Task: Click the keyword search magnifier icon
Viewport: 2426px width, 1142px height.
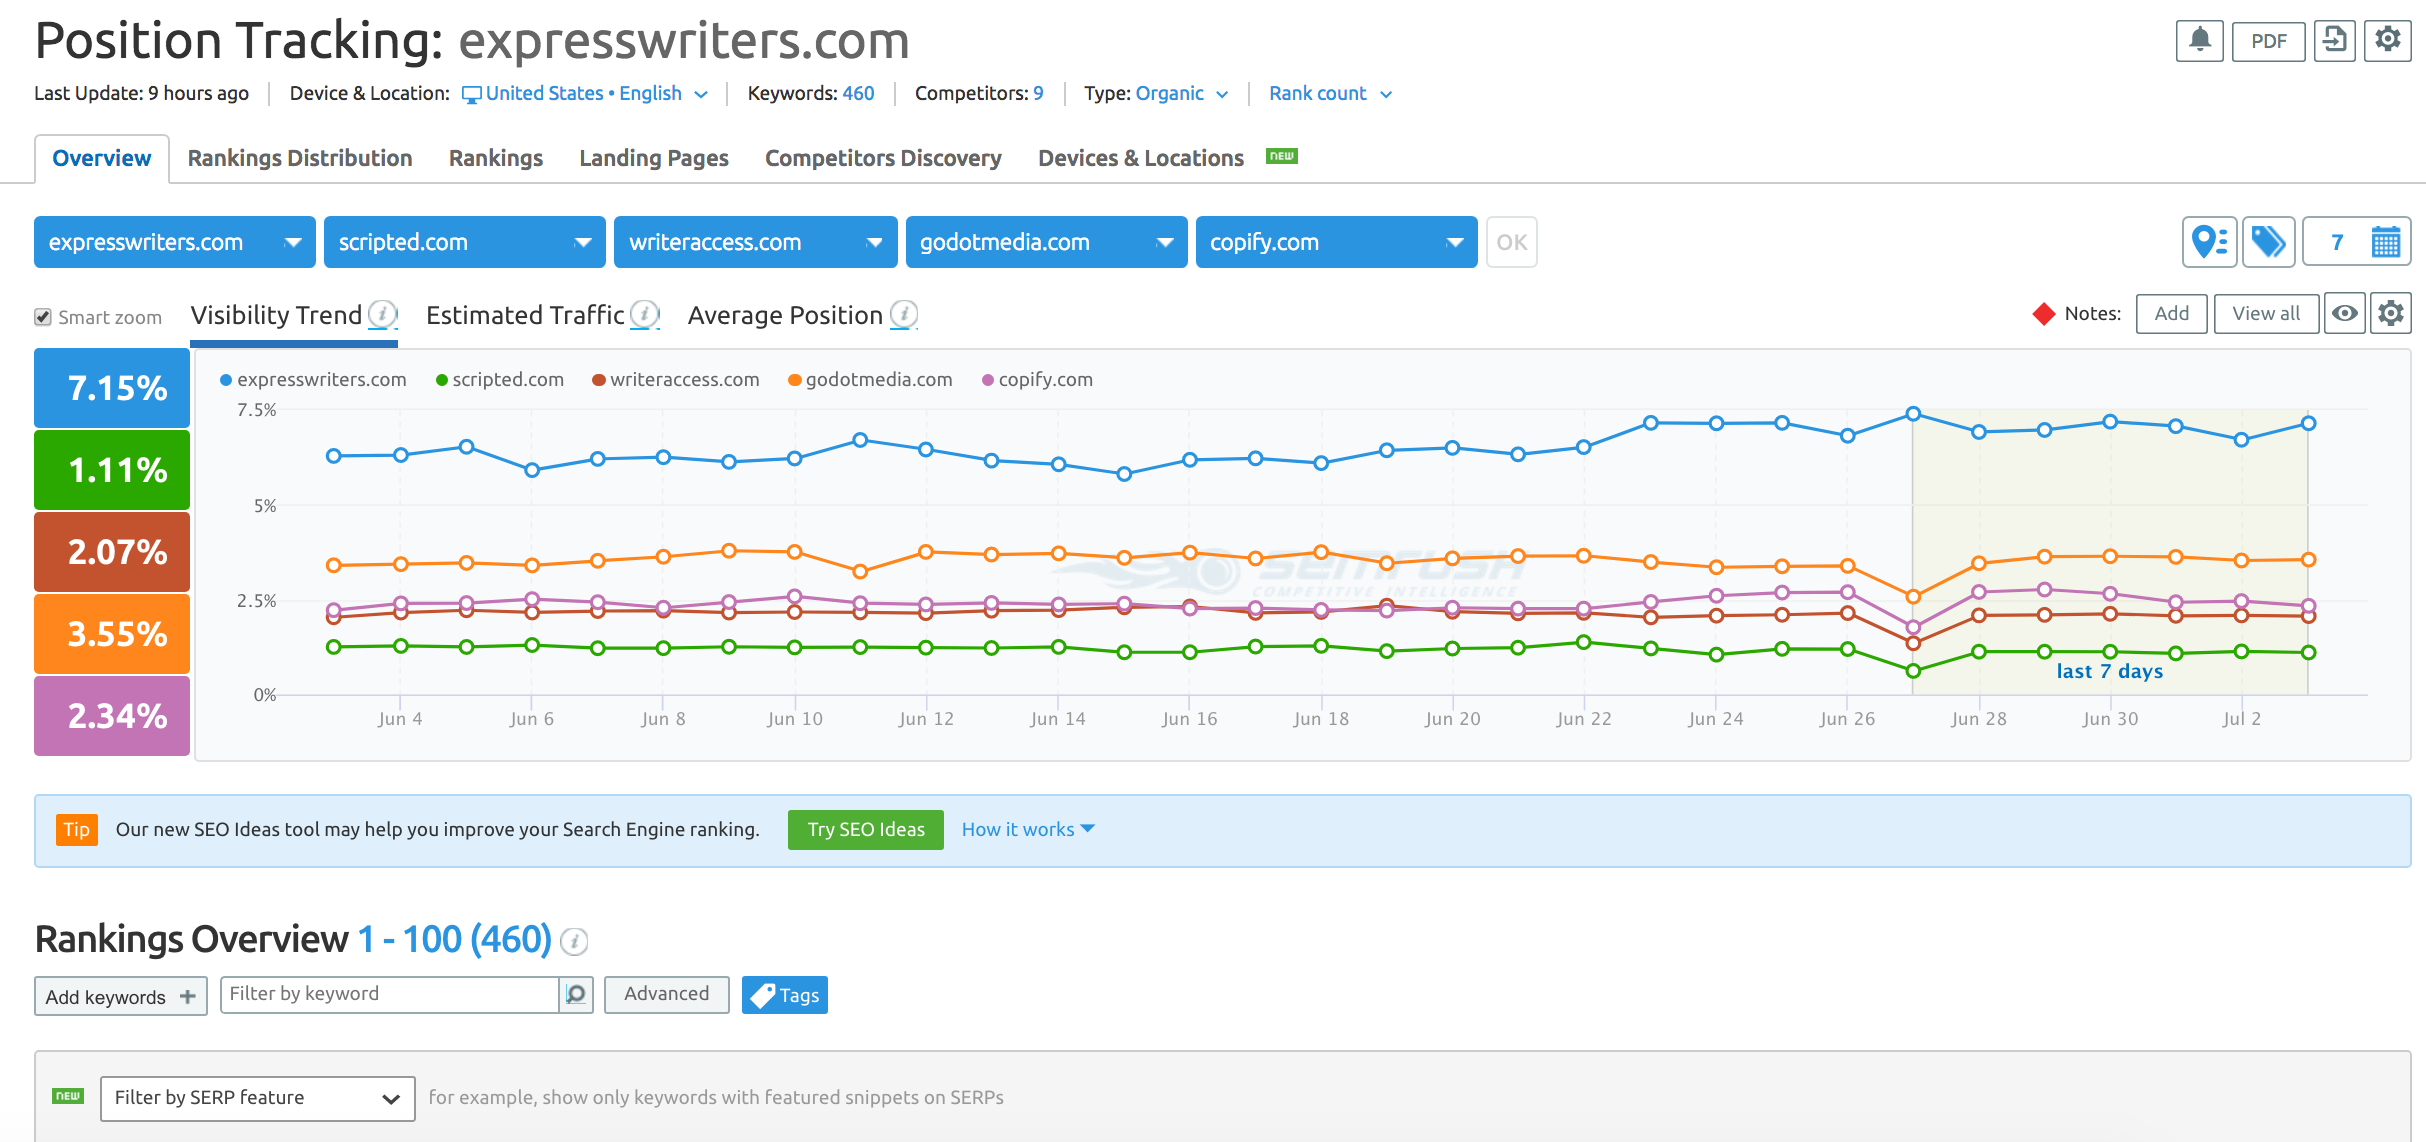Action: point(576,994)
